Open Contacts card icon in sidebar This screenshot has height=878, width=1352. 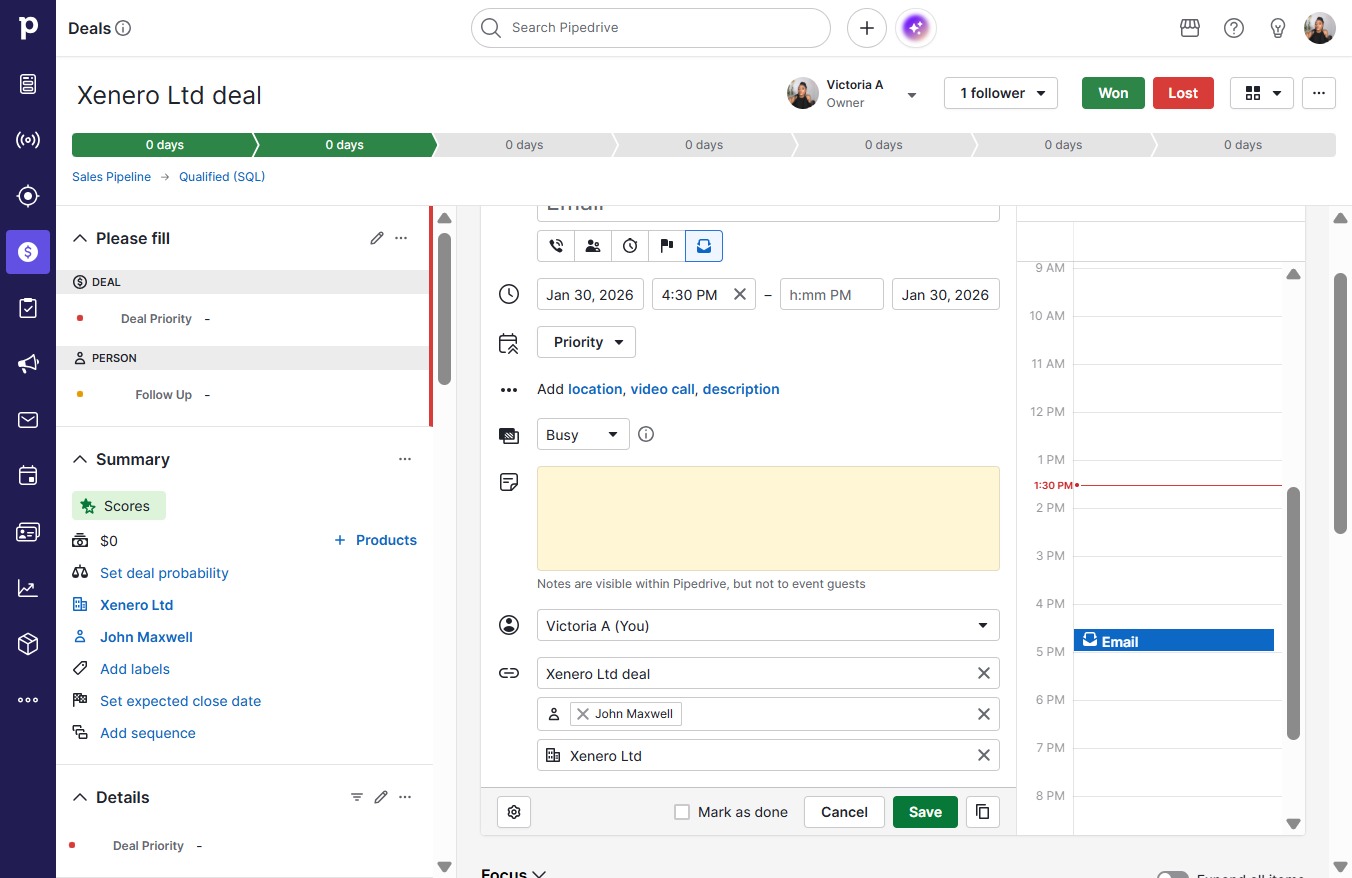click(28, 532)
